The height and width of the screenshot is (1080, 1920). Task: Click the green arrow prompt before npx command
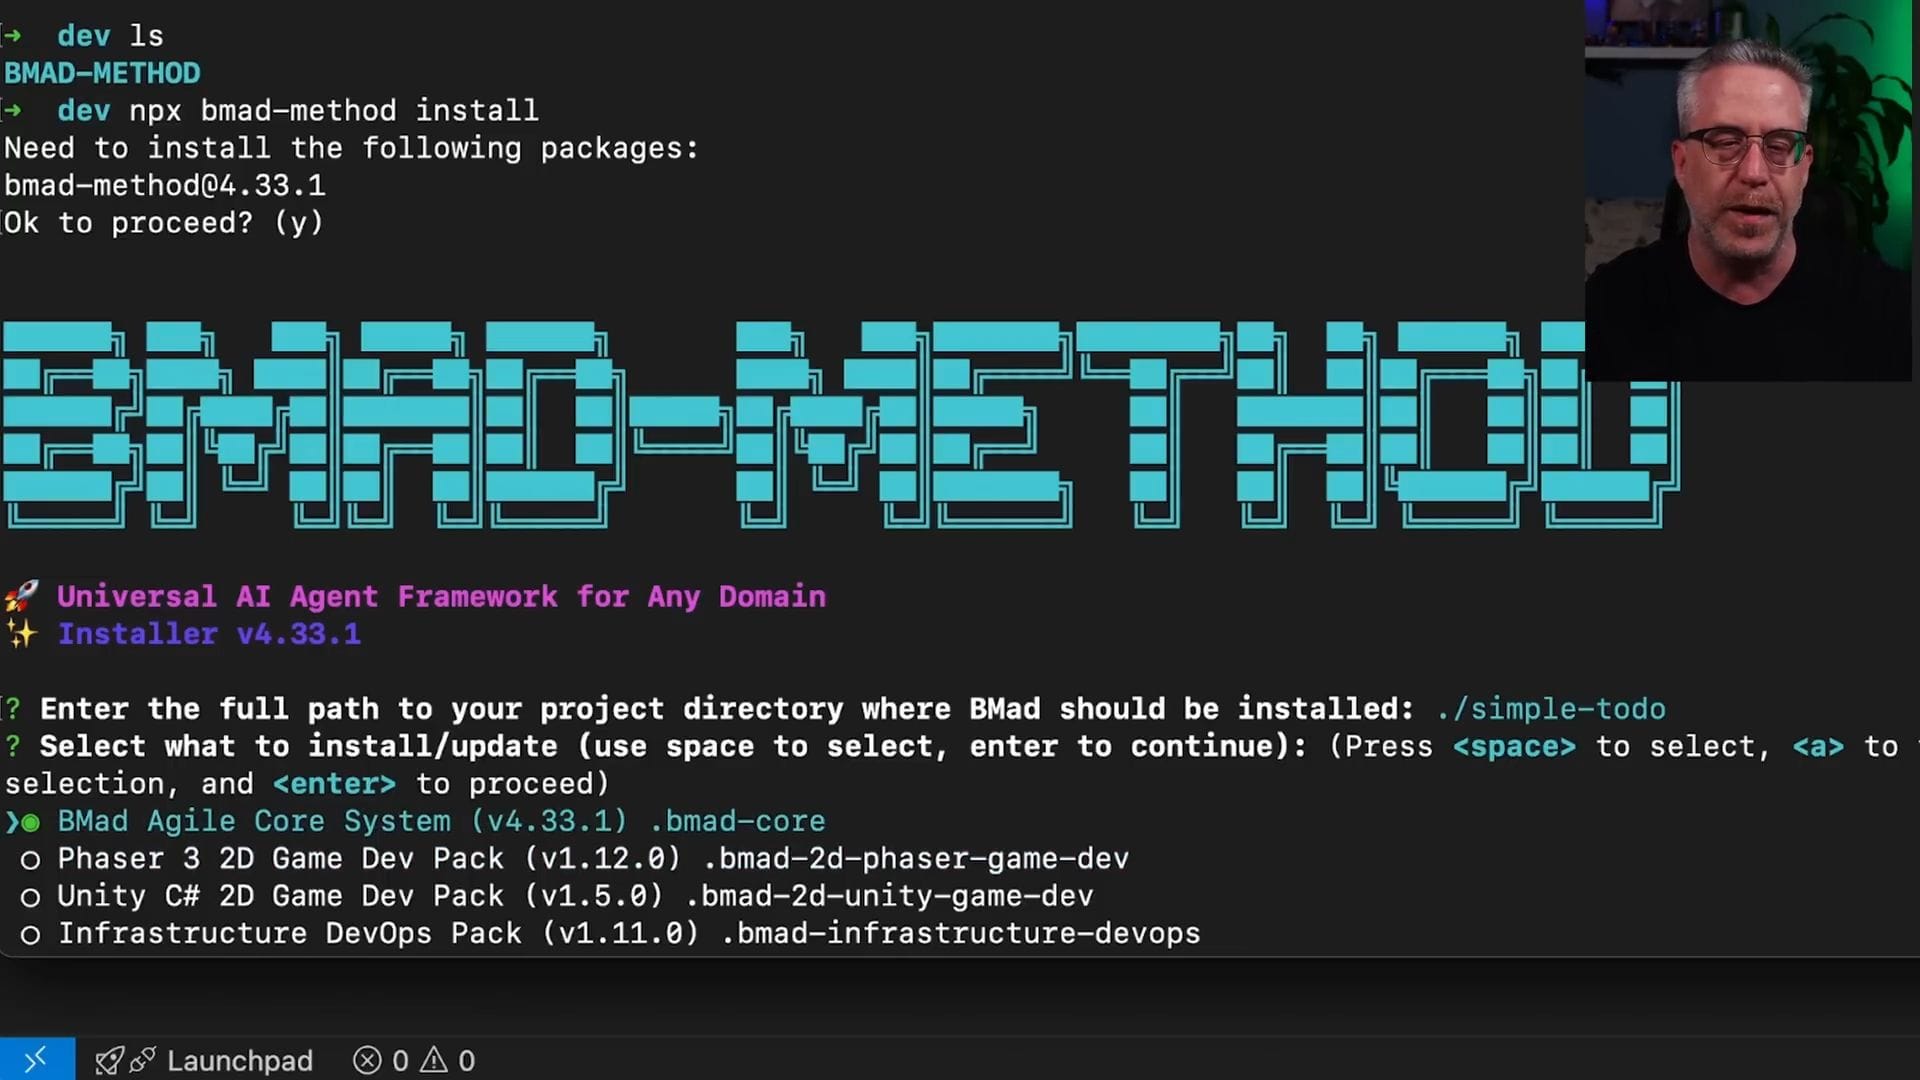(13, 110)
